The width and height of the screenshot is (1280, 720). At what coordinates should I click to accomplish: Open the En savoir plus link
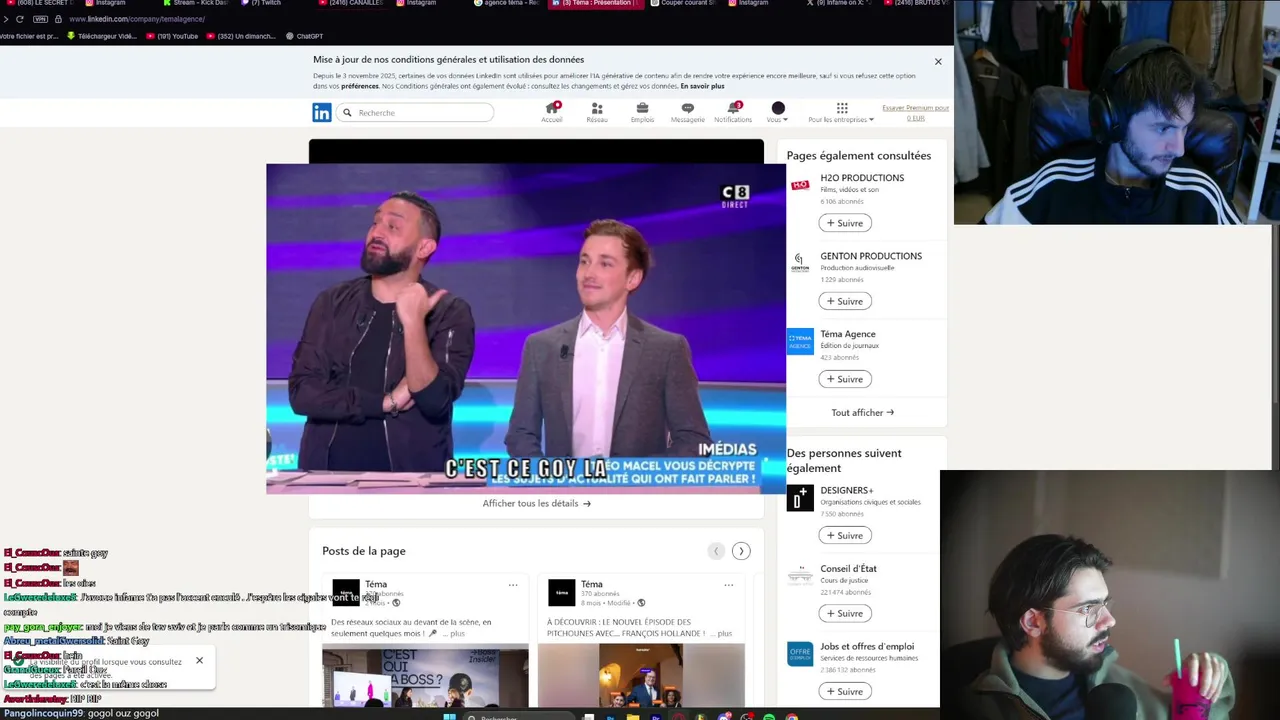click(x=702, y=86)
